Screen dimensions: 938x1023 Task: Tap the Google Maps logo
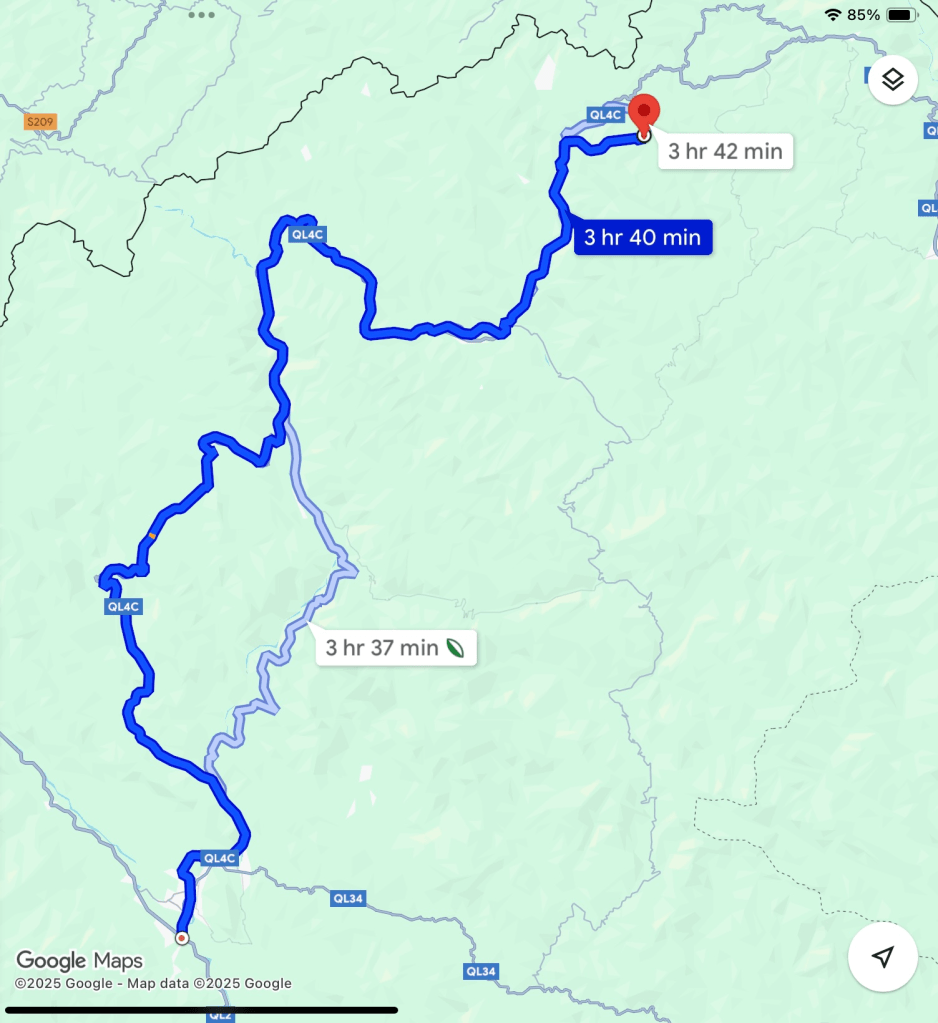80,960
